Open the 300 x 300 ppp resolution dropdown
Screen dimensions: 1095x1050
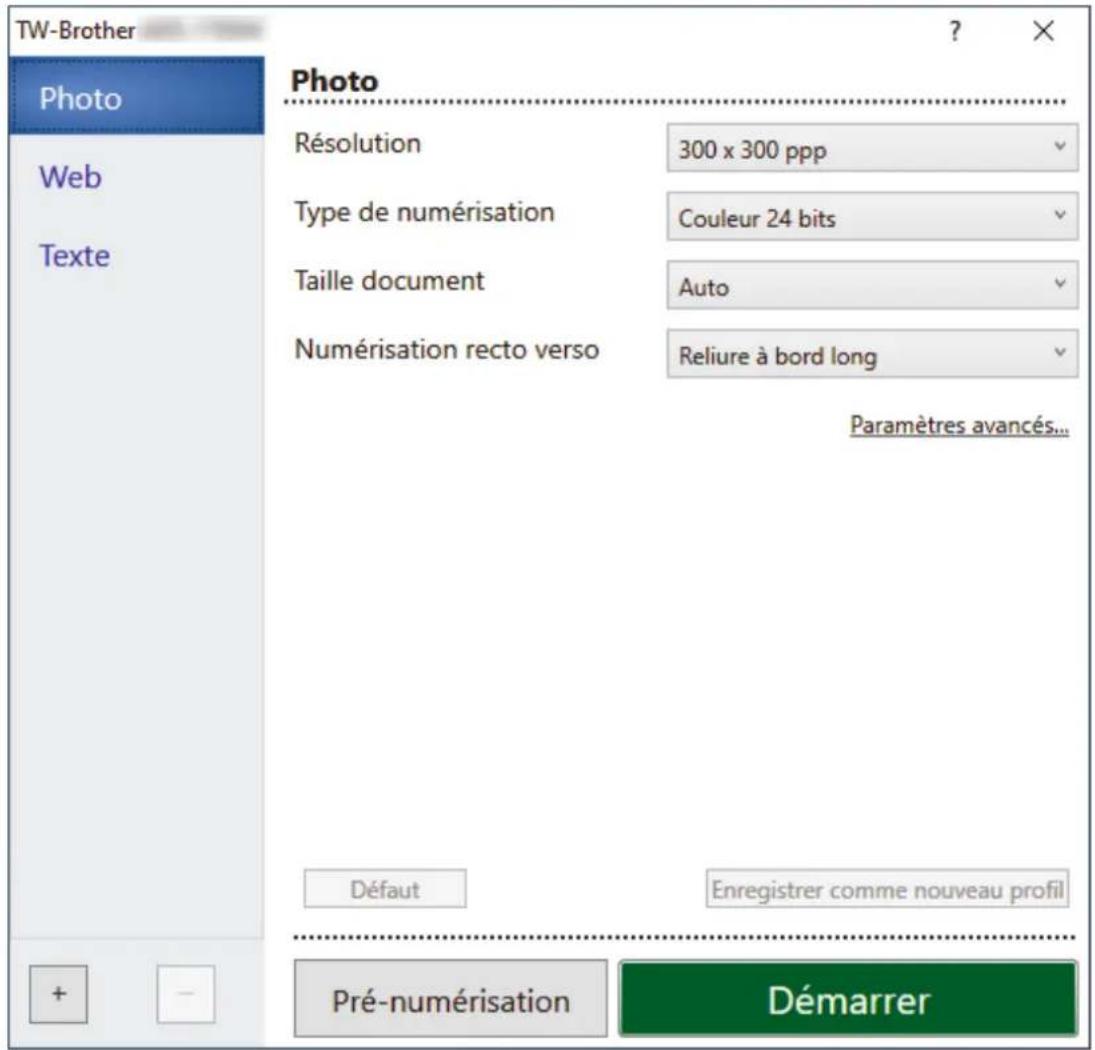click(872, 147)
